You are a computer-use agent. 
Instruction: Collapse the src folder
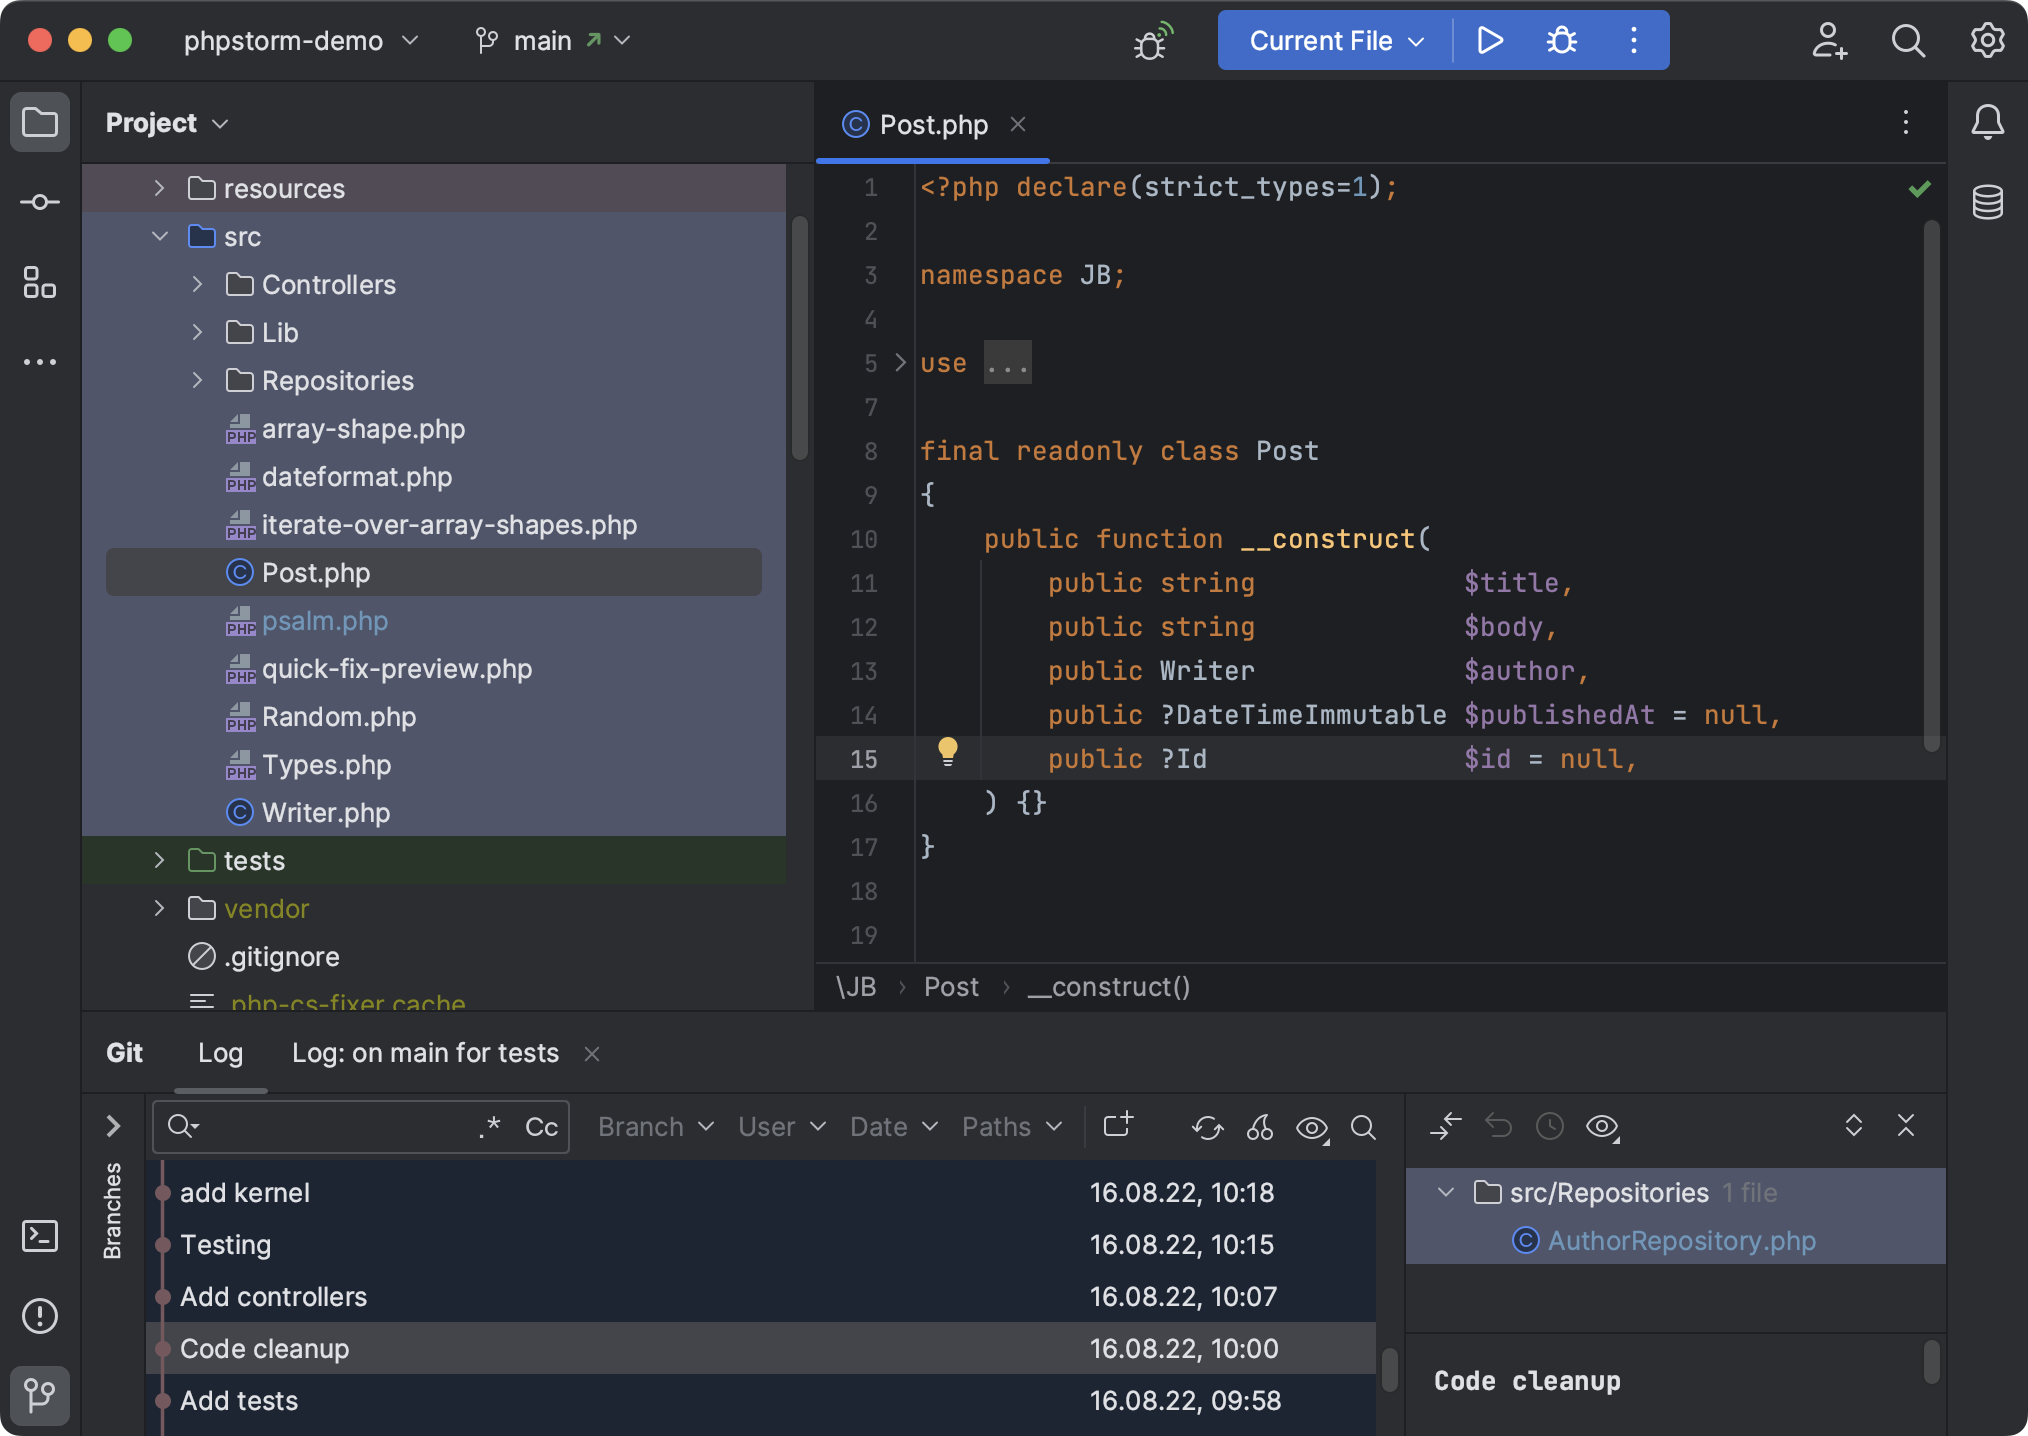159,236
